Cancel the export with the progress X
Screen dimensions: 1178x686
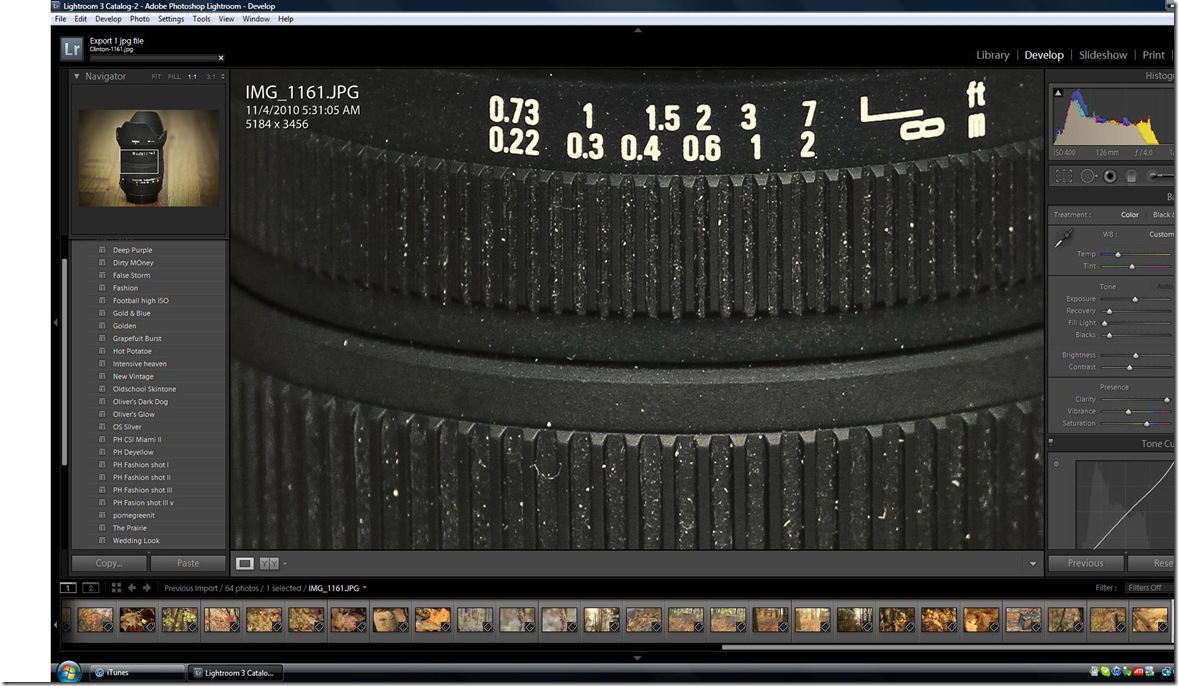tap(221, 58)
